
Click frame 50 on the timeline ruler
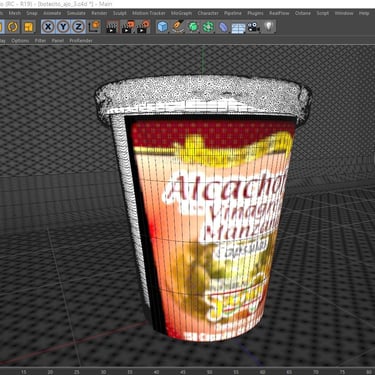(x=209, y=372)
